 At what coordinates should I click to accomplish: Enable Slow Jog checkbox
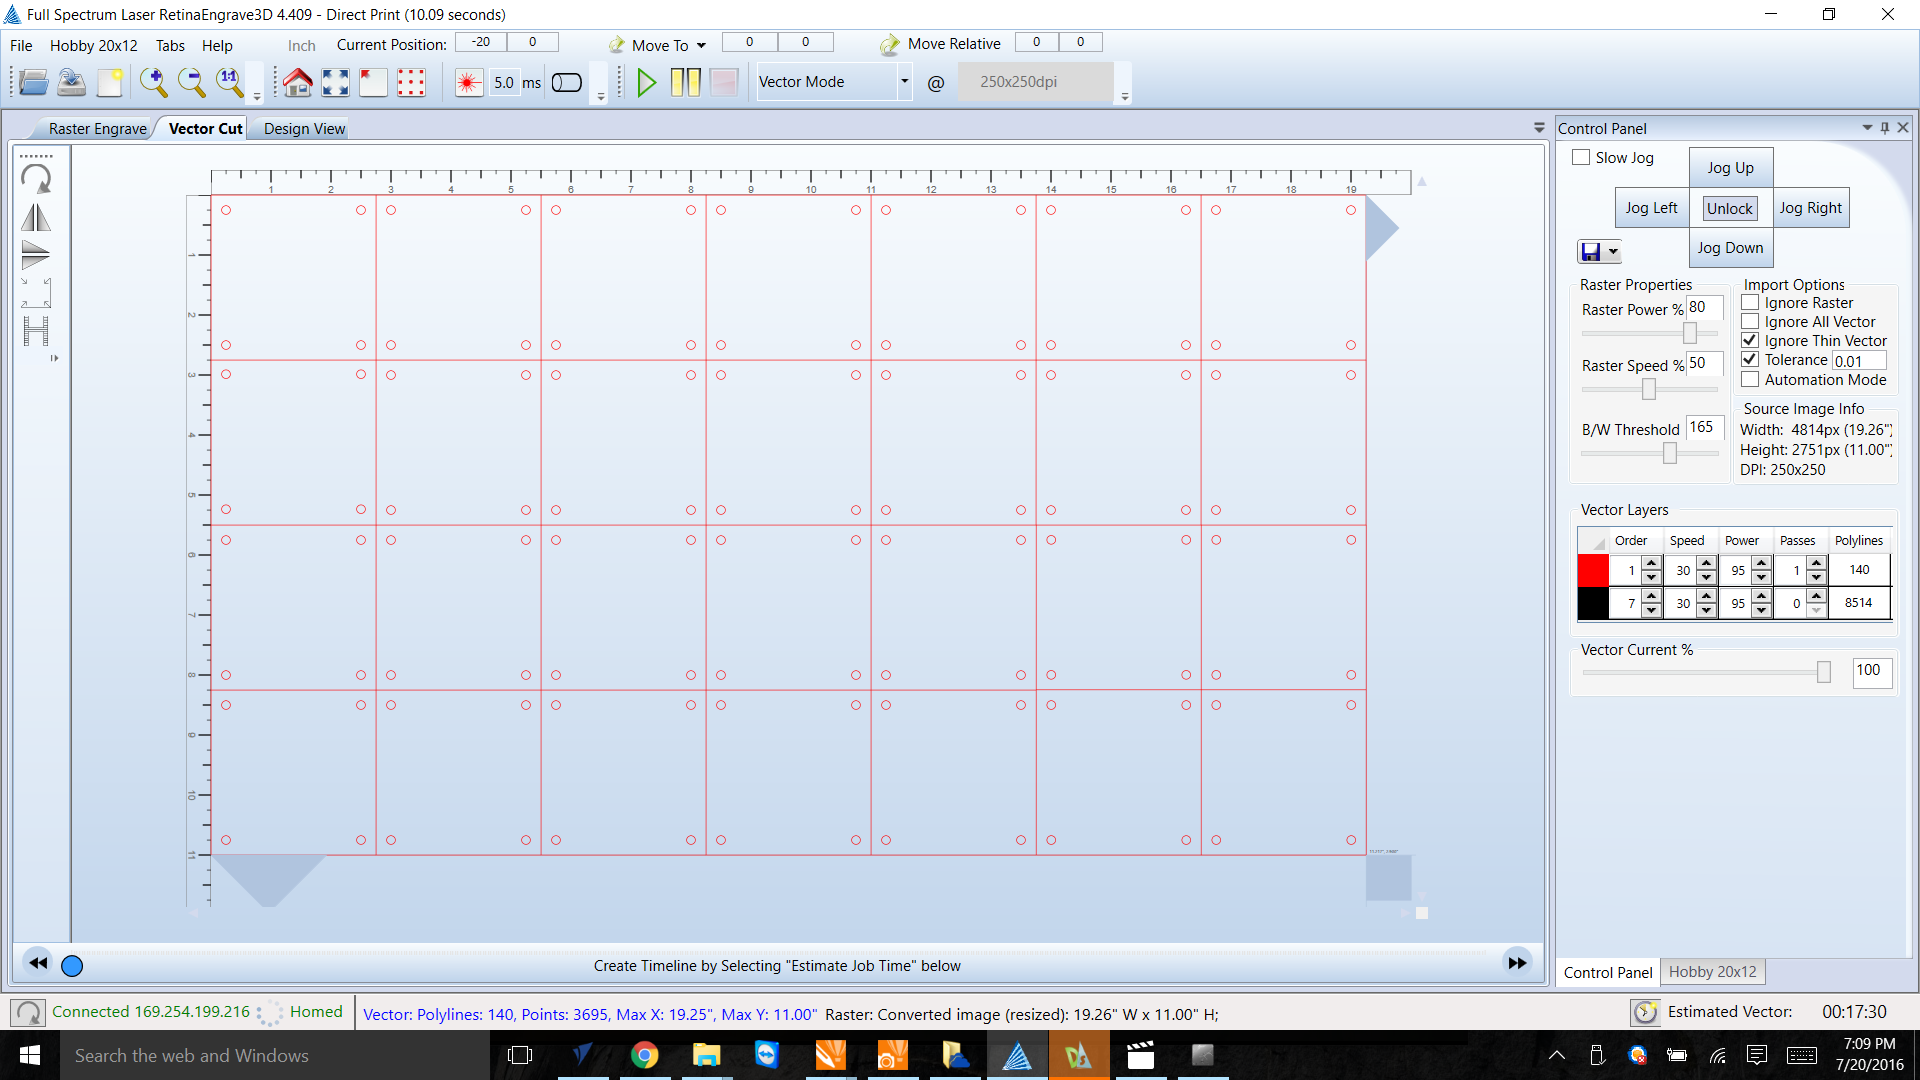[x=1581, y=157]
